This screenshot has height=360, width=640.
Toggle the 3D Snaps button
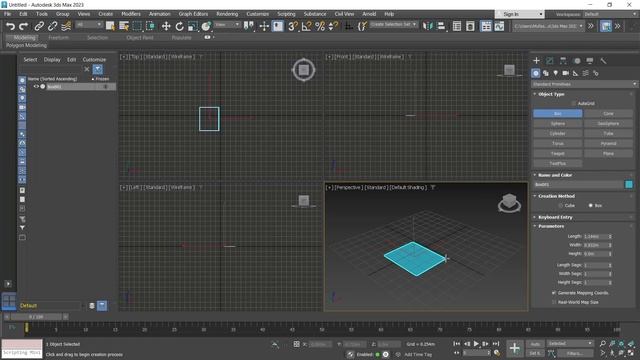(293, 27)
